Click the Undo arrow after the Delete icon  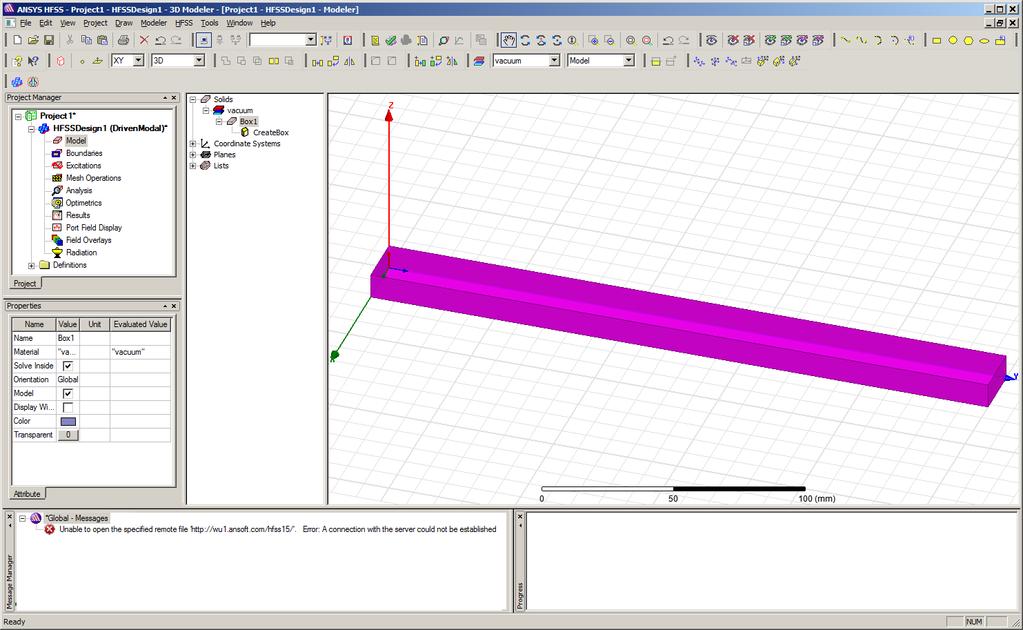pyautogui.click(x=160, y=40)
